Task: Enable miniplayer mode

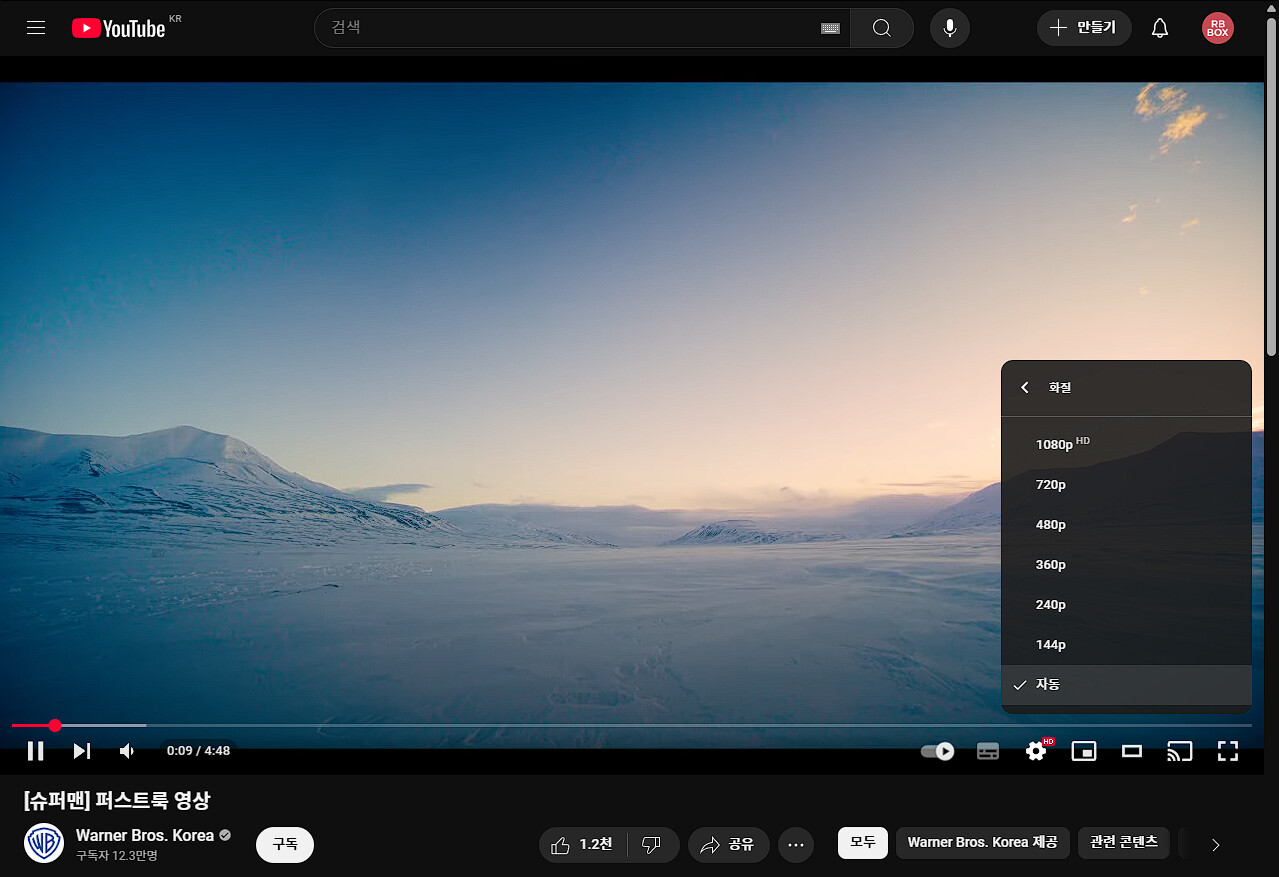Action: 1083,751
